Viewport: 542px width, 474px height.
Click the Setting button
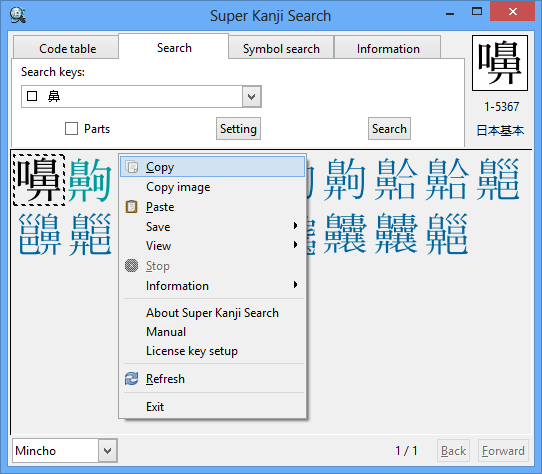tap(238, 129)
